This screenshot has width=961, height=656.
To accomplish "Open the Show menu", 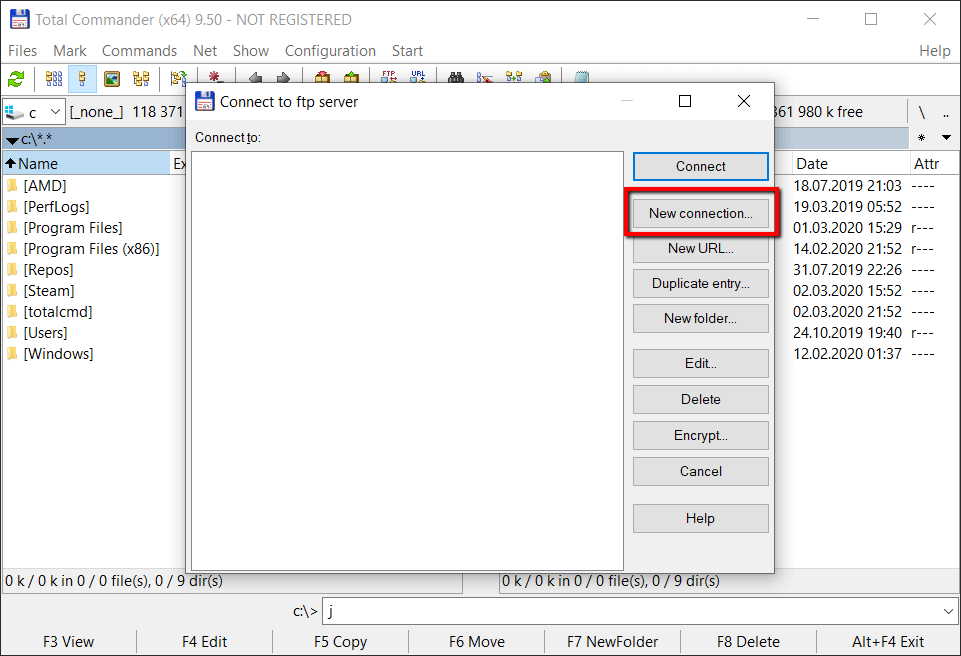I will 251,51.
